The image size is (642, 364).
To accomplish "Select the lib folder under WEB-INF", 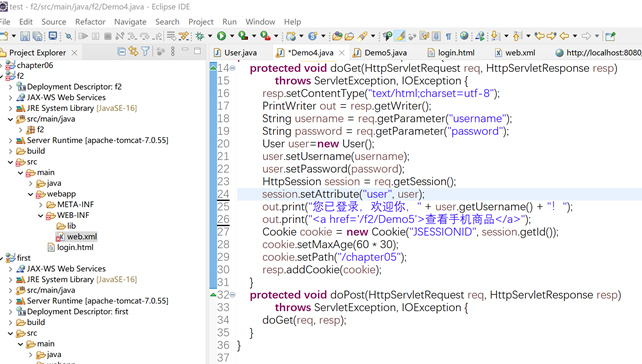I will click(x=71, y=226).
